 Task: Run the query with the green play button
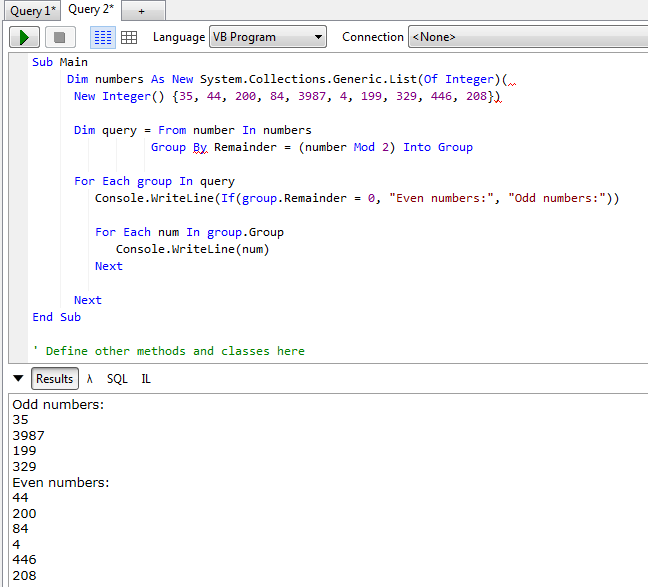pos(24,37)
